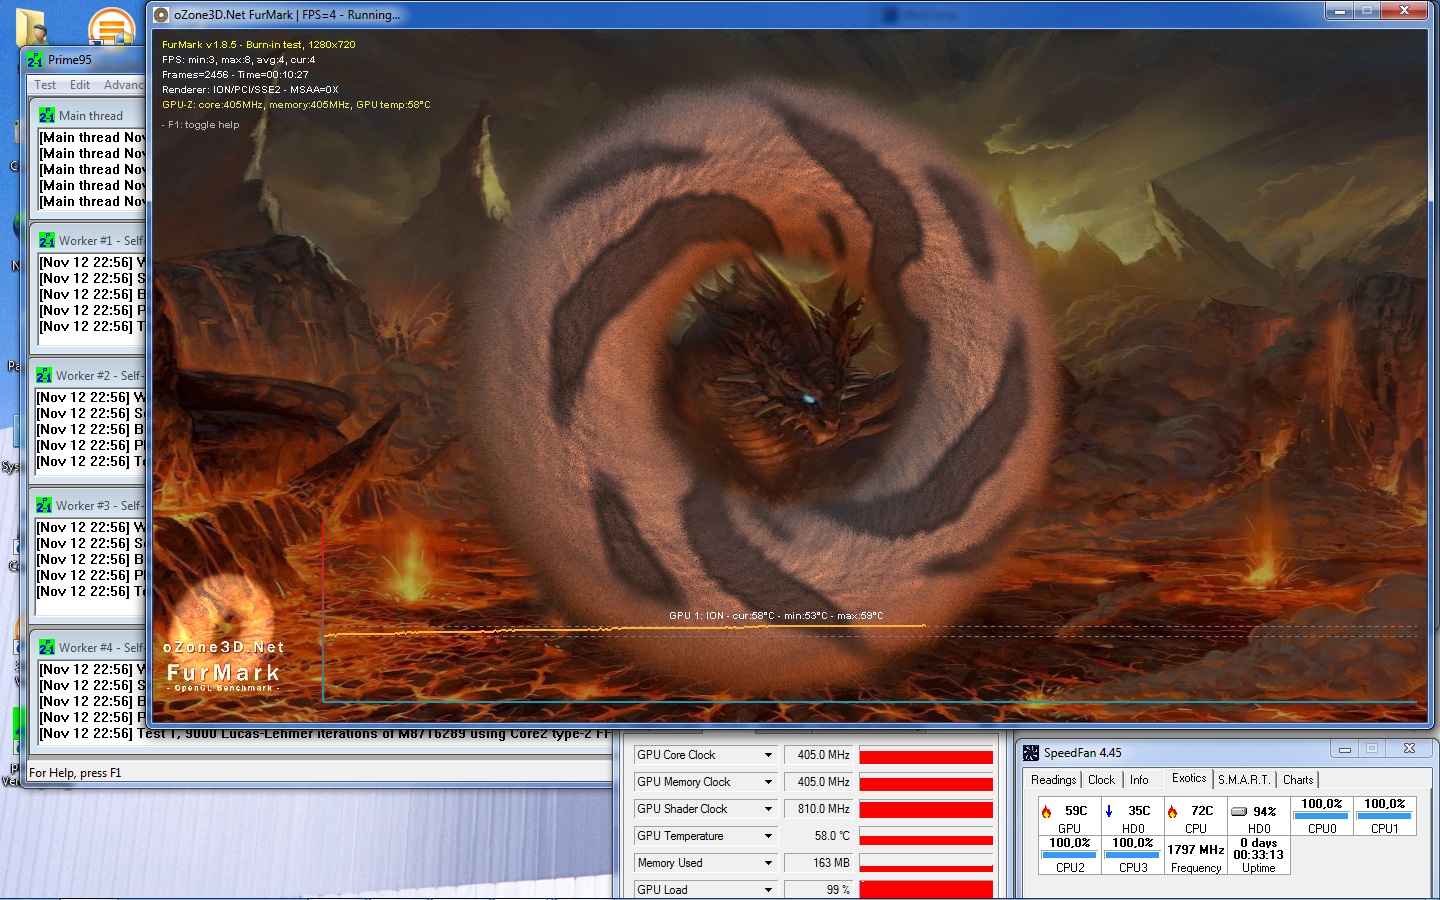Click the CPU3 usage bar in SpeedFan
The width and height of the screenshot is (1440, 900).
click(1132, 855)
